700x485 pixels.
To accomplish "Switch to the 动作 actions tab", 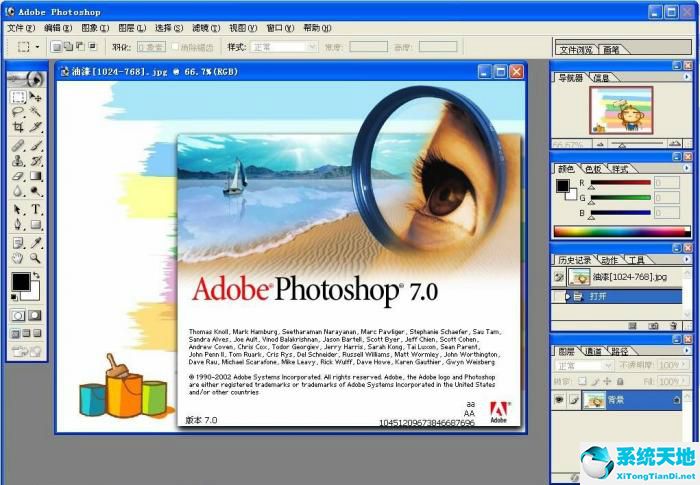I will click(609, 260).
